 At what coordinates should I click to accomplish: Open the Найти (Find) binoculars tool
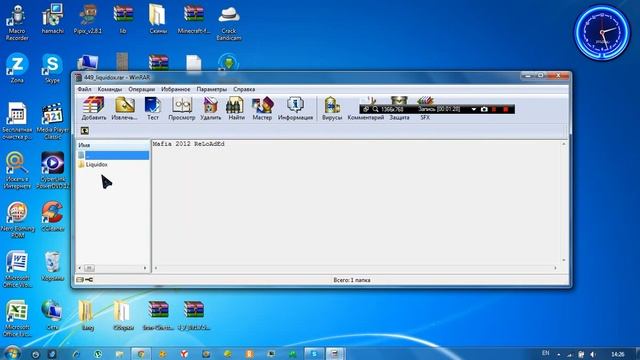click(236, 109)
